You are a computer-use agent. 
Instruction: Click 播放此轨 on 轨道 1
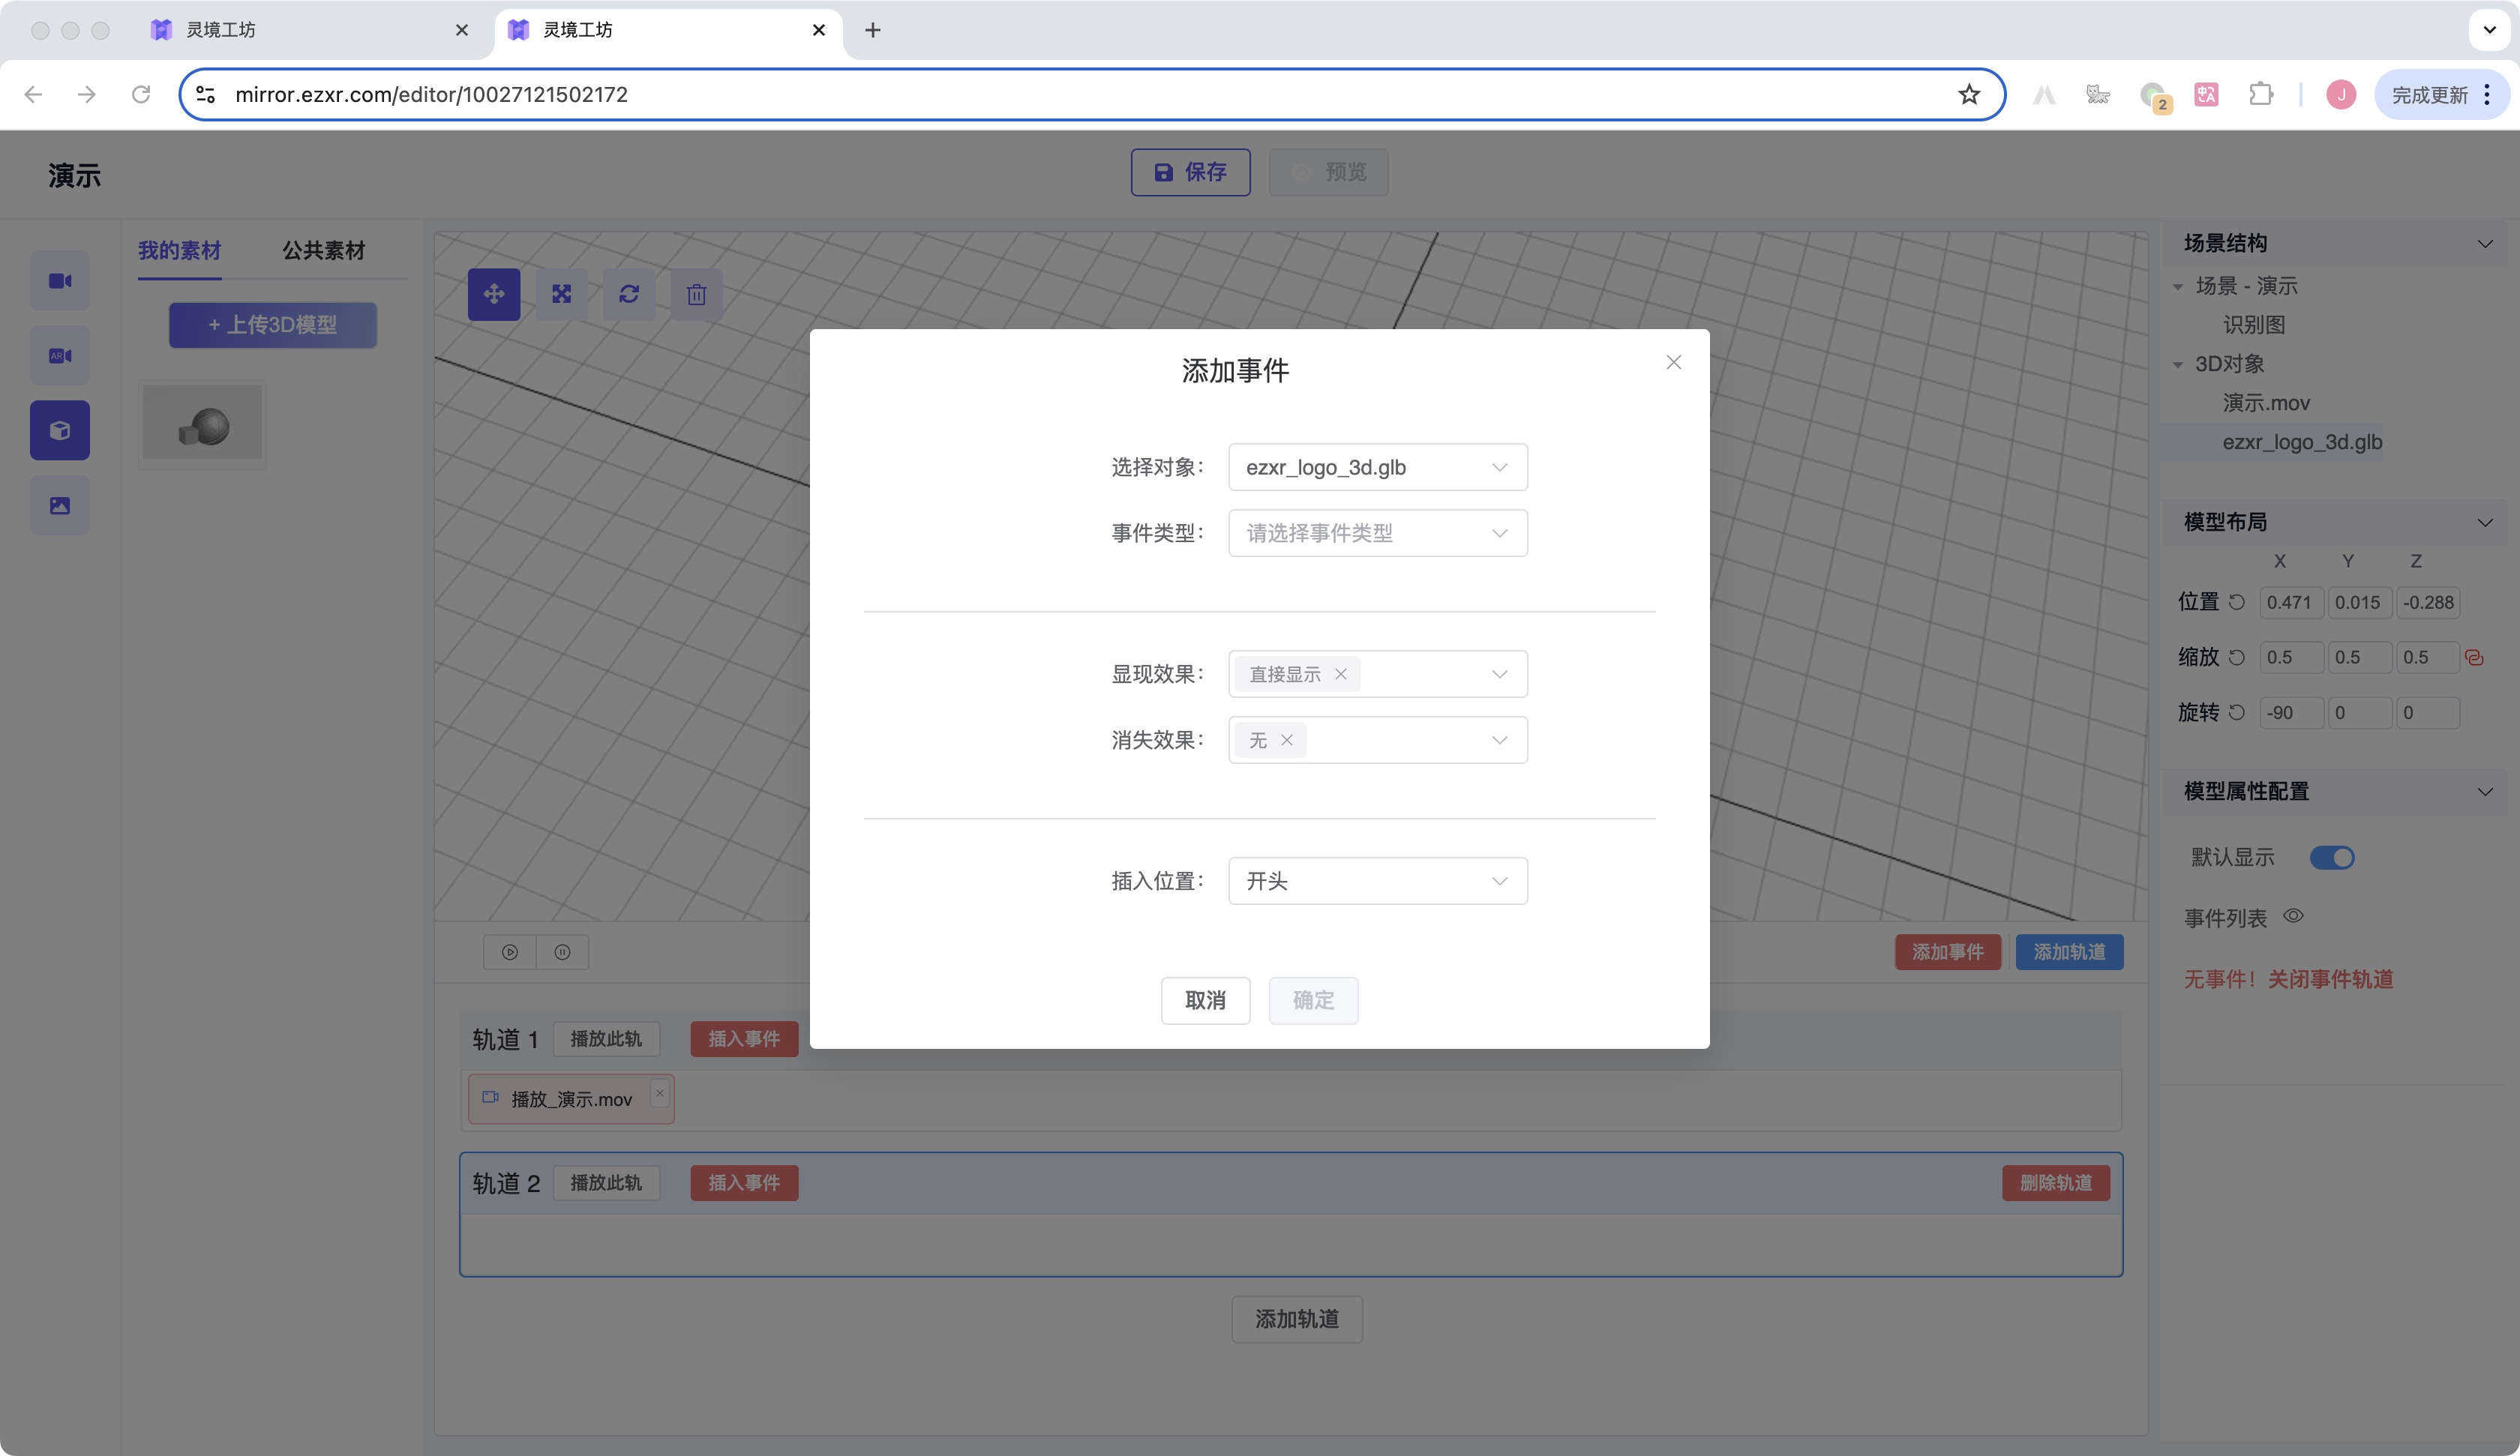(606, 1039)
